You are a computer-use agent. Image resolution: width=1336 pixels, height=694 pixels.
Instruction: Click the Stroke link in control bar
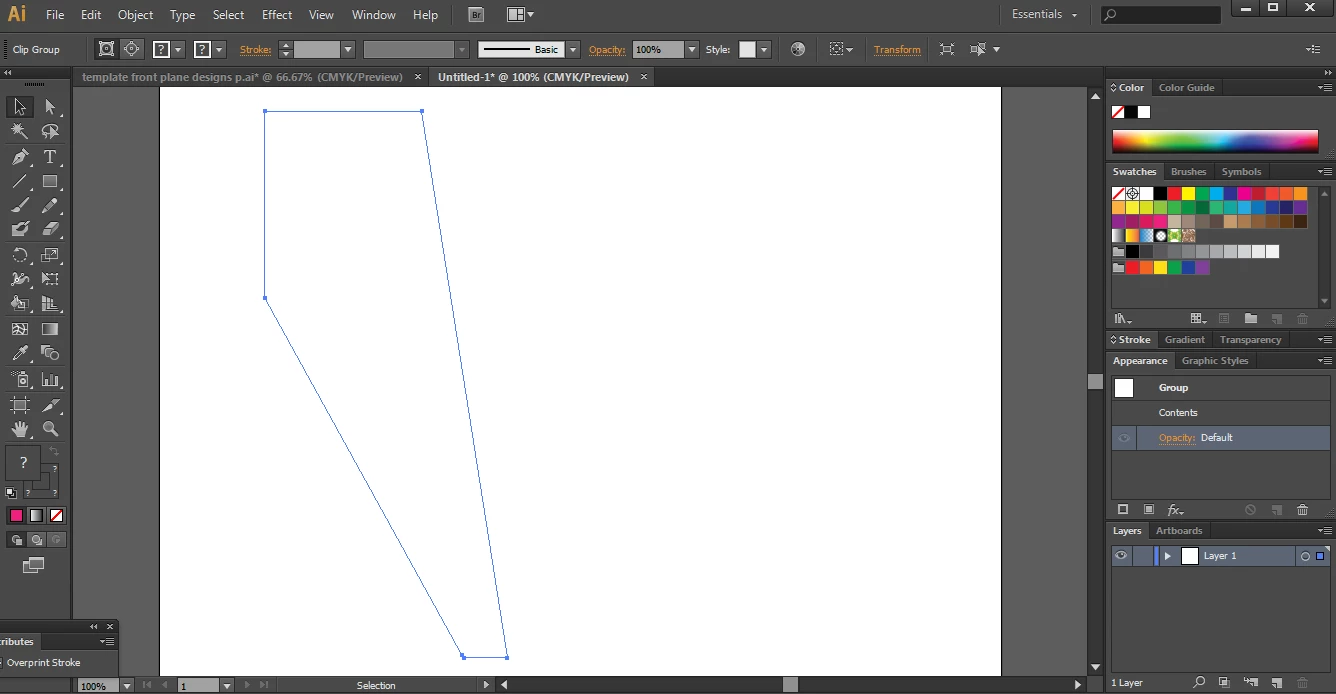256,49
